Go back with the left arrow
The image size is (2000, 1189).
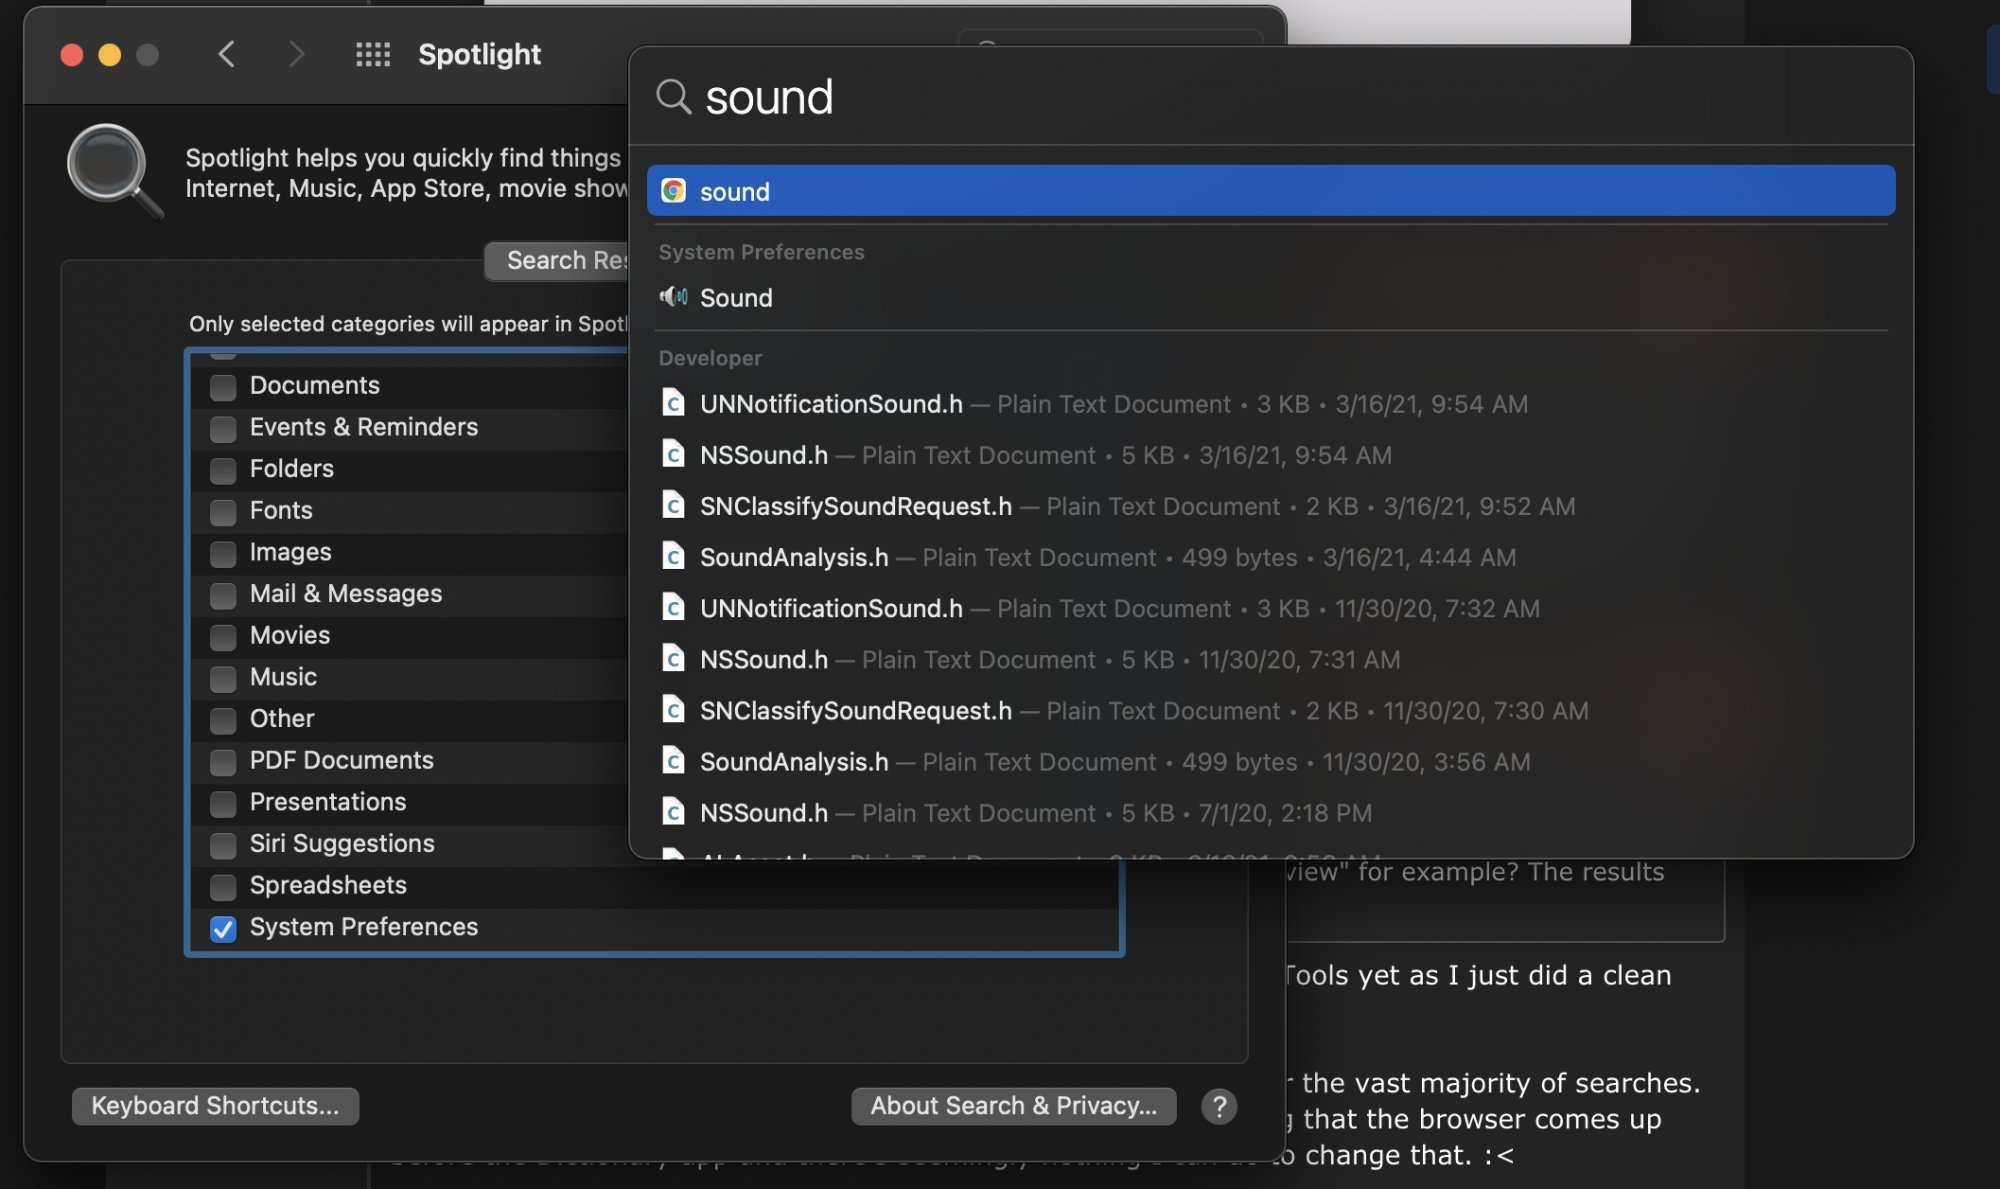(227, 54)
